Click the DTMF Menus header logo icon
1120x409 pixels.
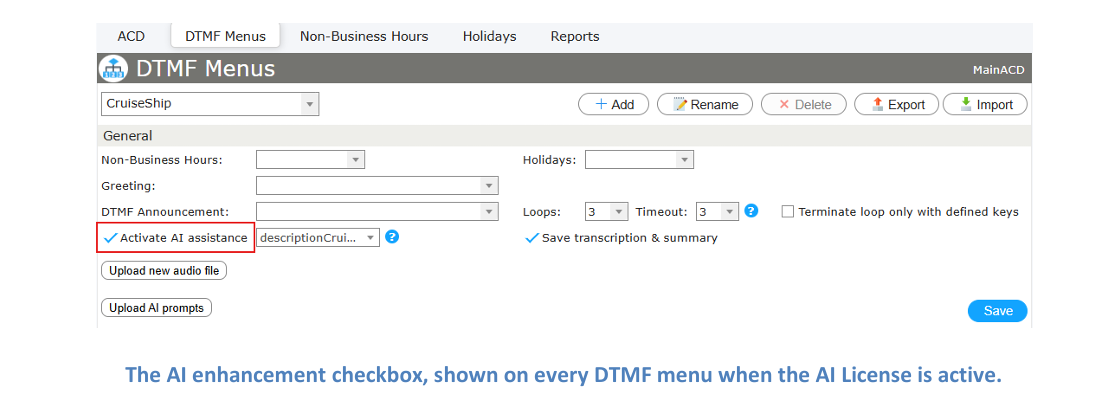[x=114, y=69]
